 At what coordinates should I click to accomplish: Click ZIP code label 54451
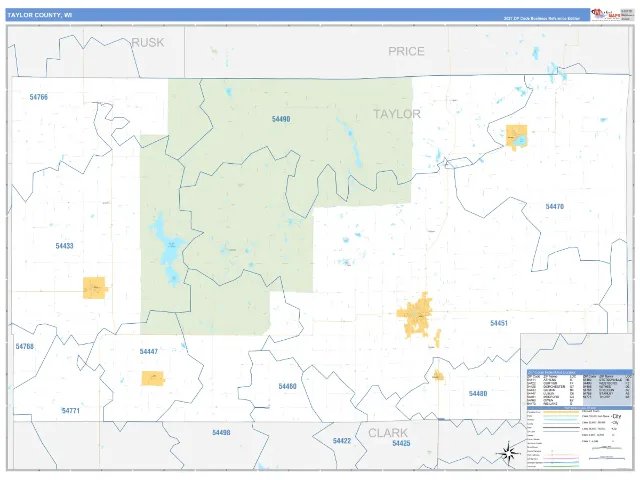pos(499,323)
